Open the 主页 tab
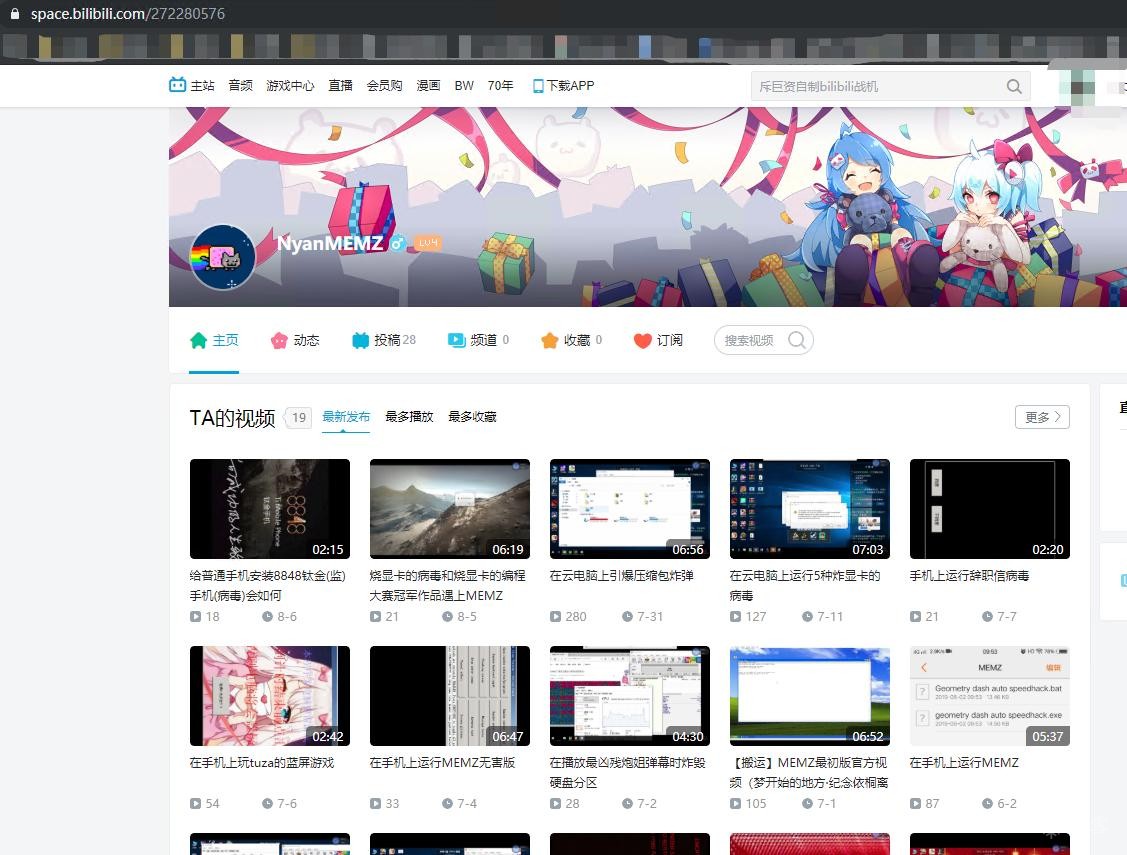 coord(214,341)
